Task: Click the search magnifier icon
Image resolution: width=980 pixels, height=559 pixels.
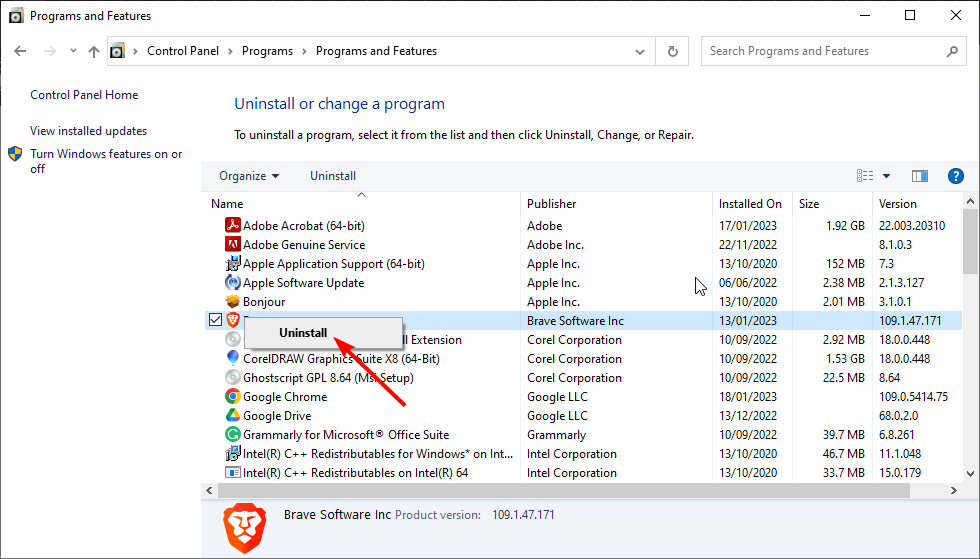Action: click(x=952, y=51)
